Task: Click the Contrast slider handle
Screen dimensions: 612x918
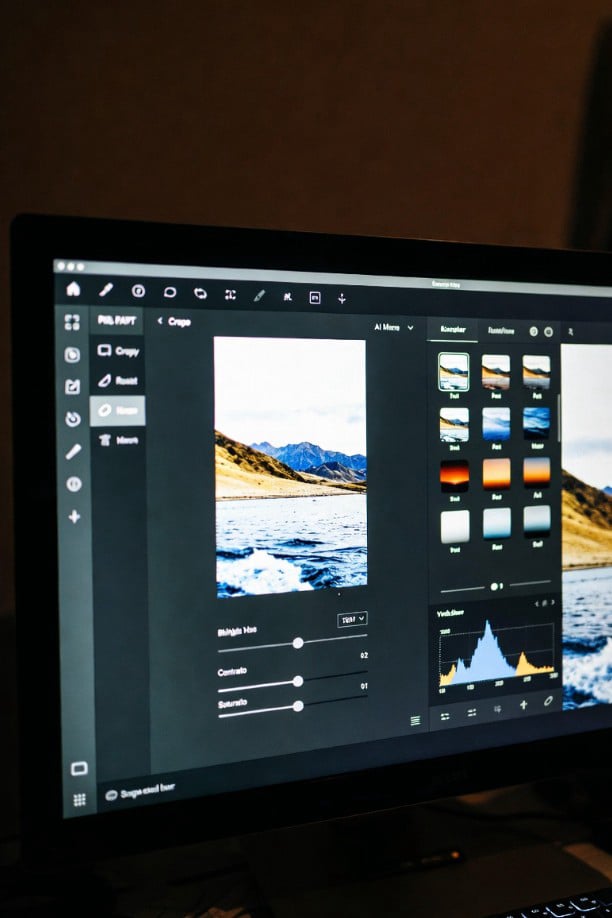Action: tap(297, 681)
